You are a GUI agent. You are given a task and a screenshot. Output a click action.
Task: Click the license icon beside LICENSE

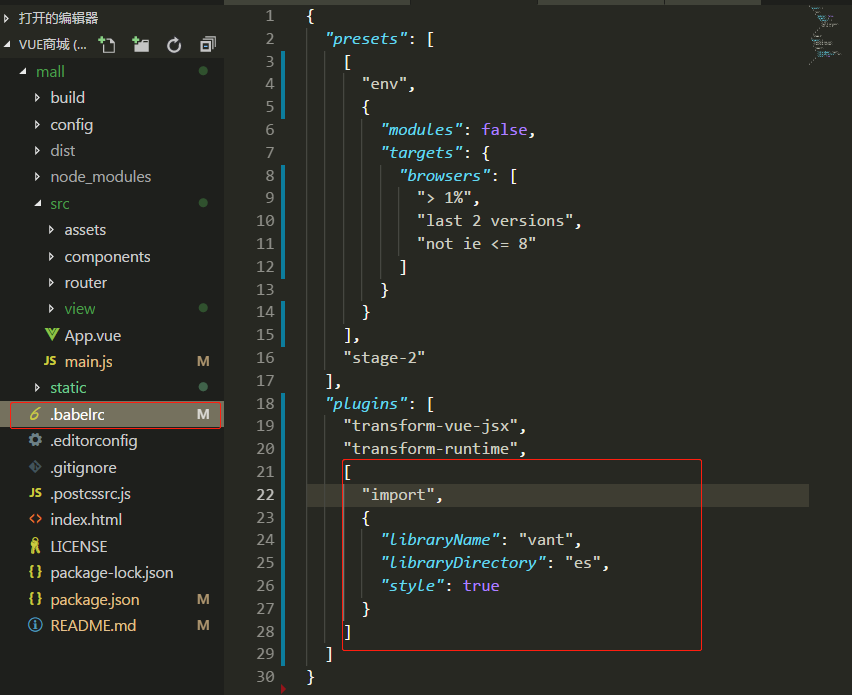click(x=35, y=546)
